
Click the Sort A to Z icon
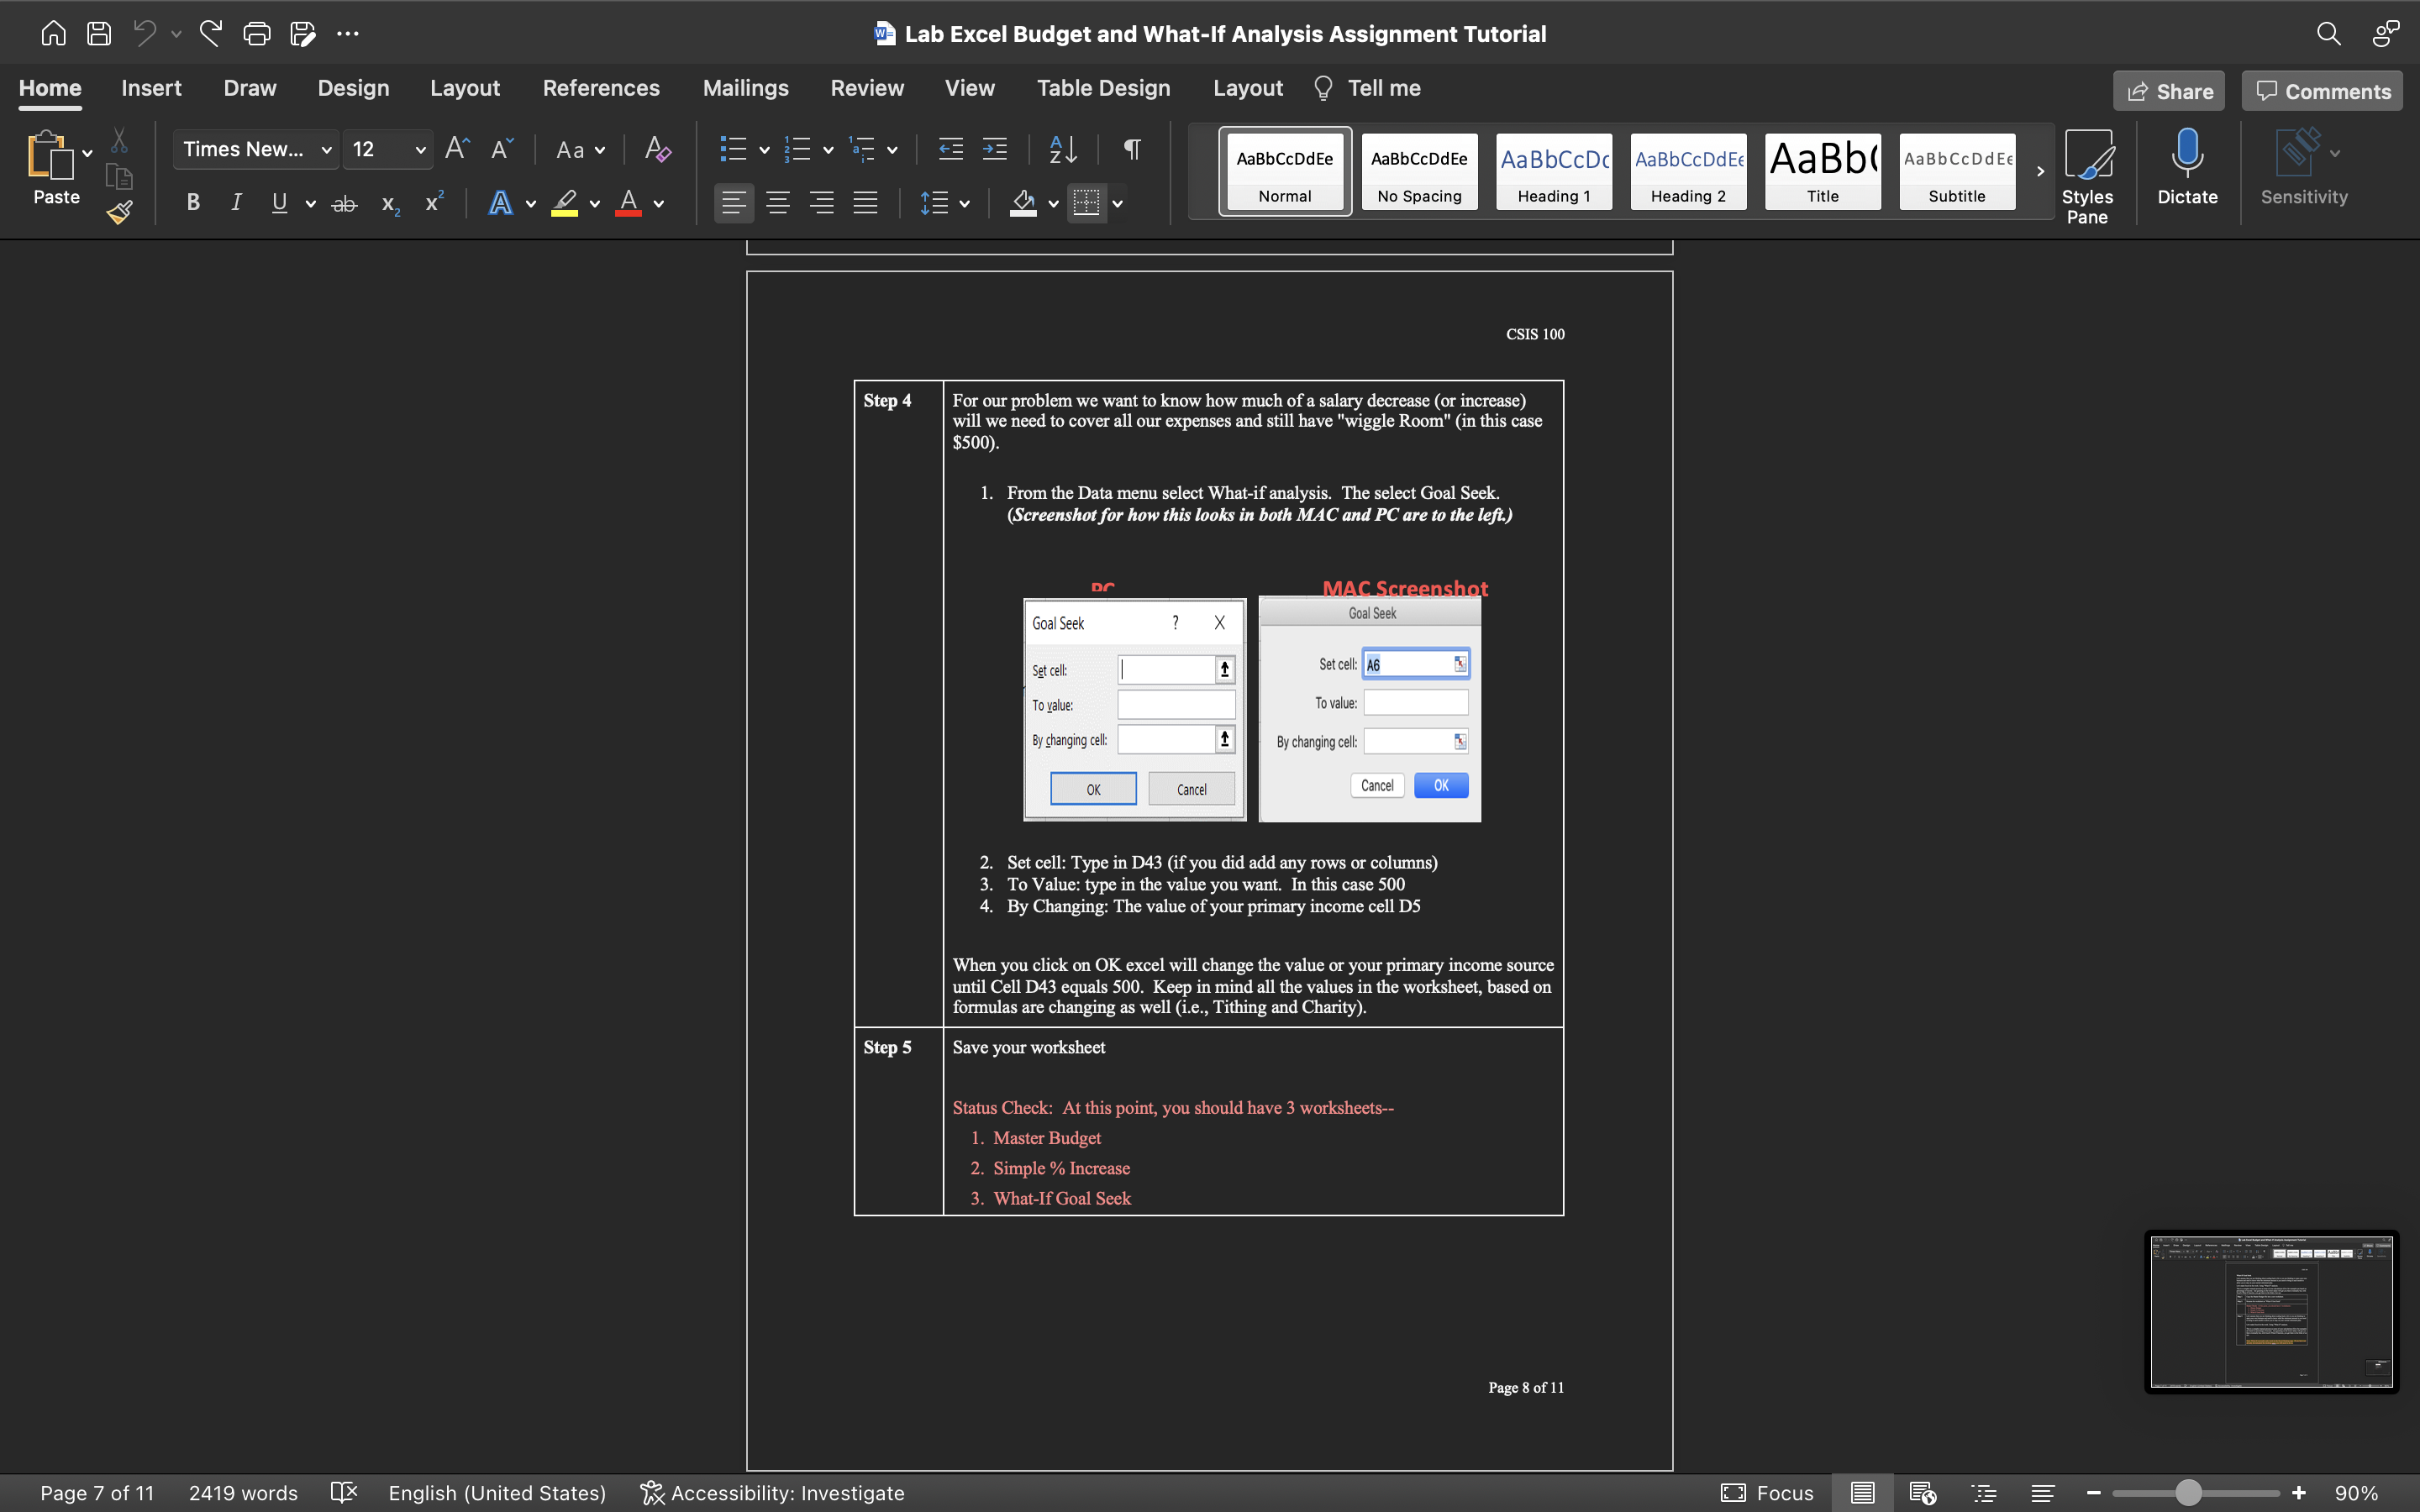(1062, 150)
